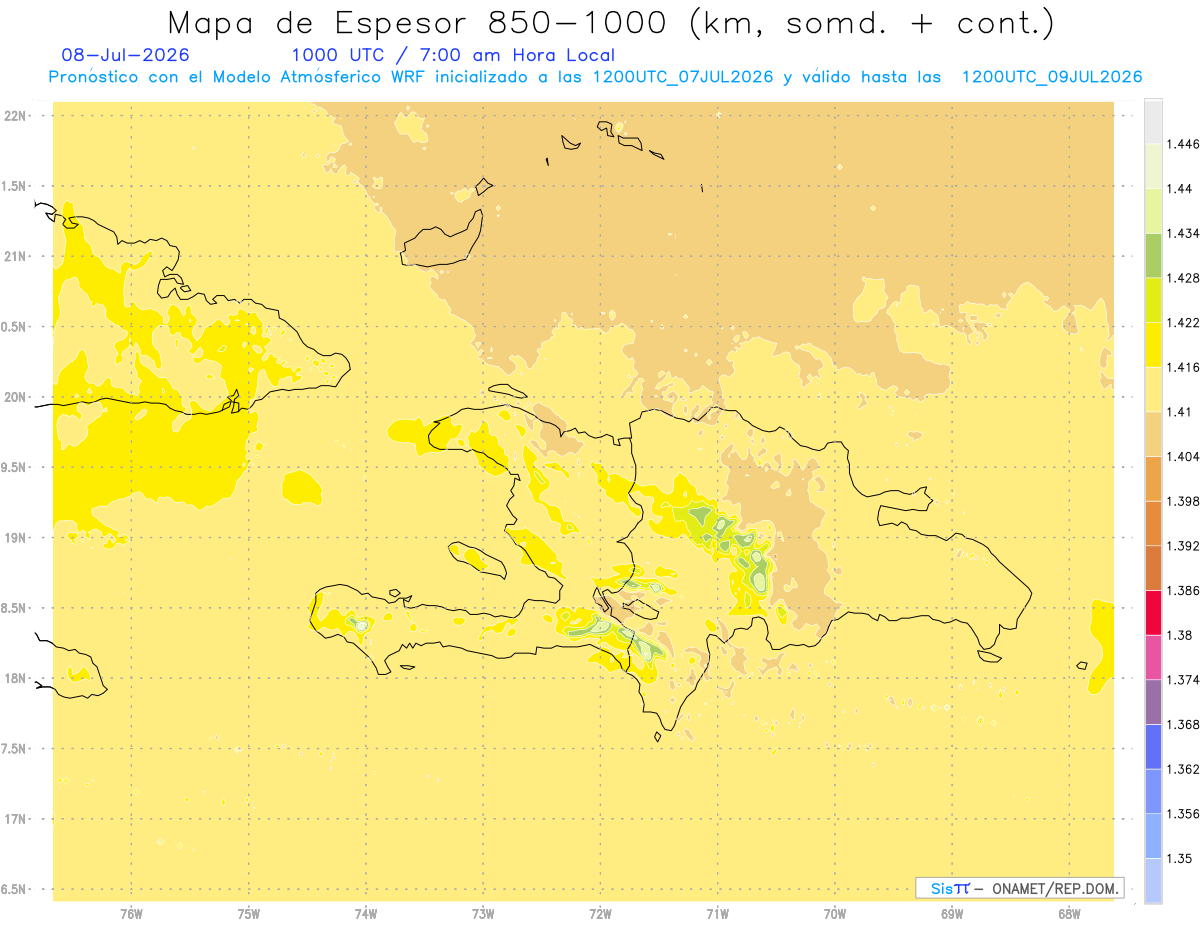
Task: Click the "71W" longitude label
Action: click(x=718, y=914)
